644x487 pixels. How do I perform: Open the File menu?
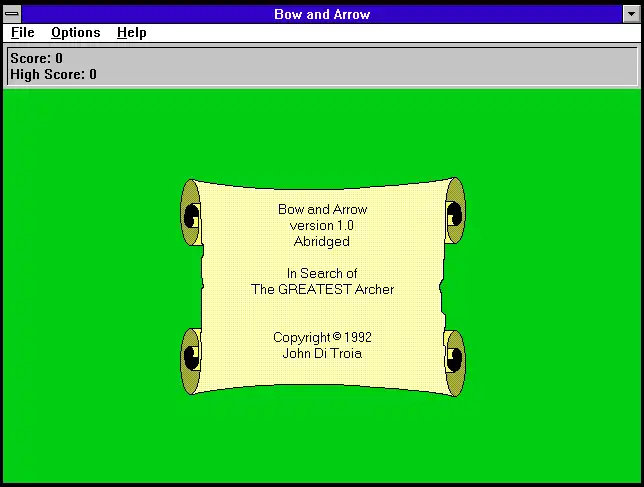point(22,33)
